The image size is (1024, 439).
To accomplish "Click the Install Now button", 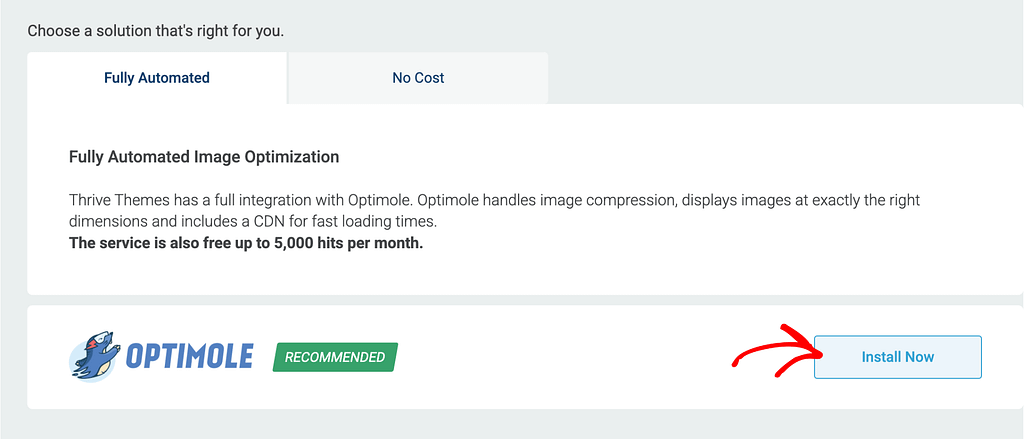I will pos(897,357).
